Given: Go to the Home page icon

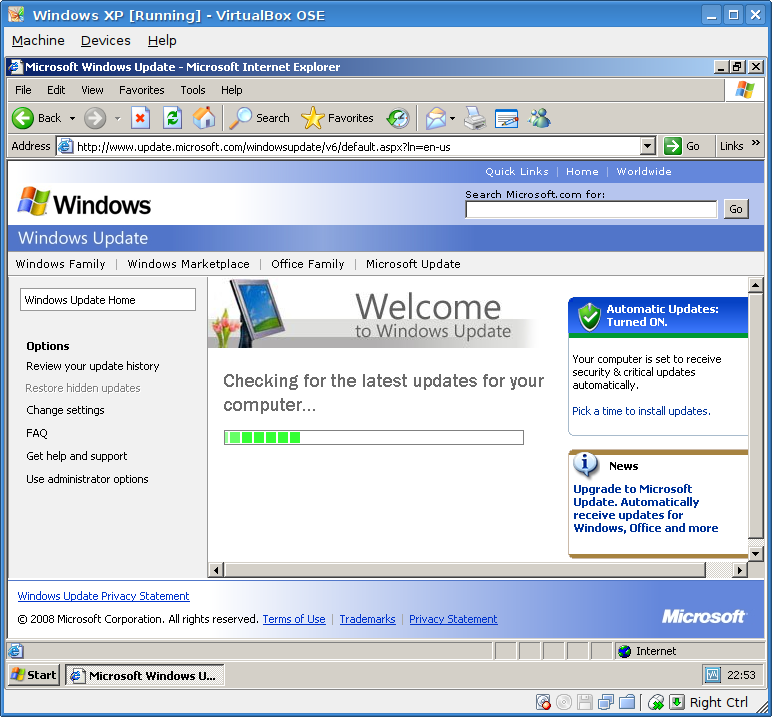Looking at the screenshot, I should coord(204,118).
